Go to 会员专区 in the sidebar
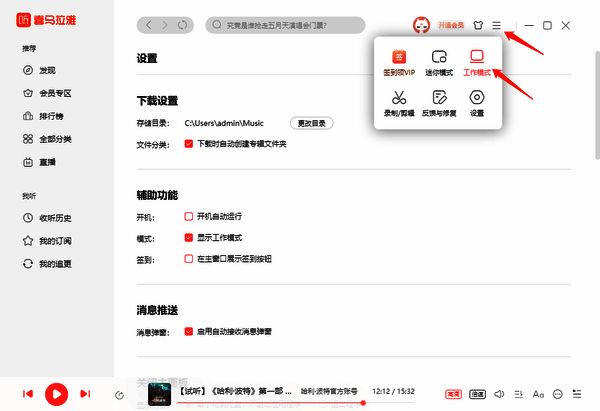Image resolution: width=600 pixels, height=411 pixels. click(47, 93)
